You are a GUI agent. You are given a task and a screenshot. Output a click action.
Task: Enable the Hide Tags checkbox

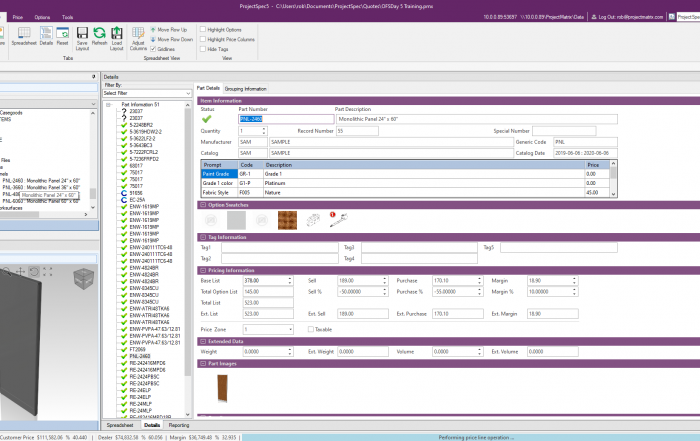pos(203,49)
